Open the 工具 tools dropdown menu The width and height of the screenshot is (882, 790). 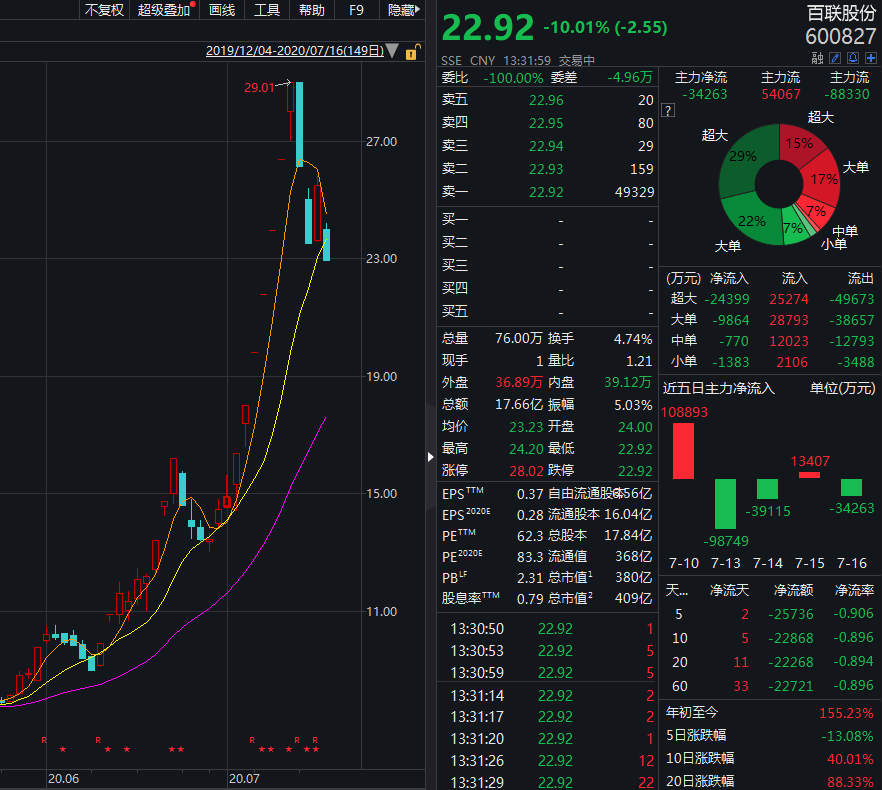point(267,10)
